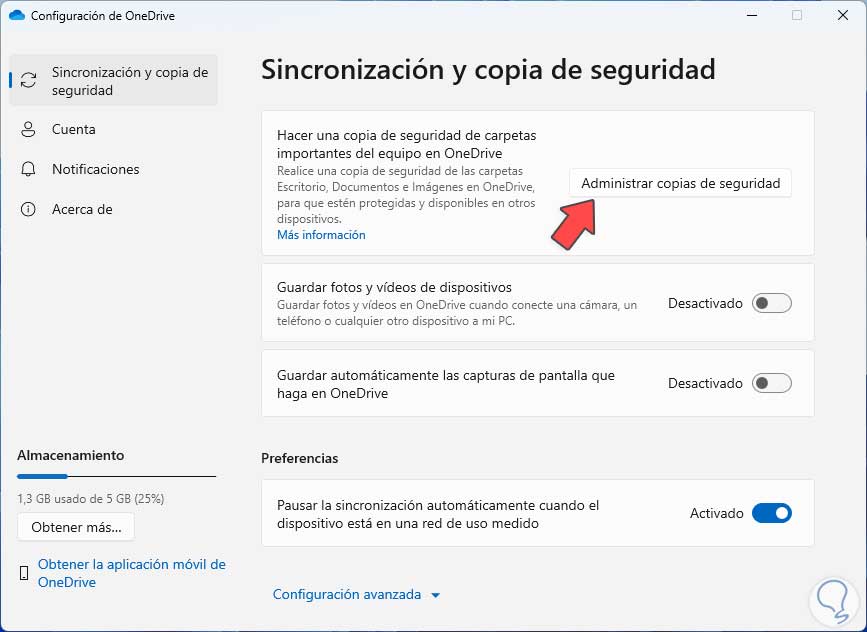Screen dimensions: 867x632
Task: Click the 1,3 GB usado de 5 GB text
Action: (x=91, y=499)
